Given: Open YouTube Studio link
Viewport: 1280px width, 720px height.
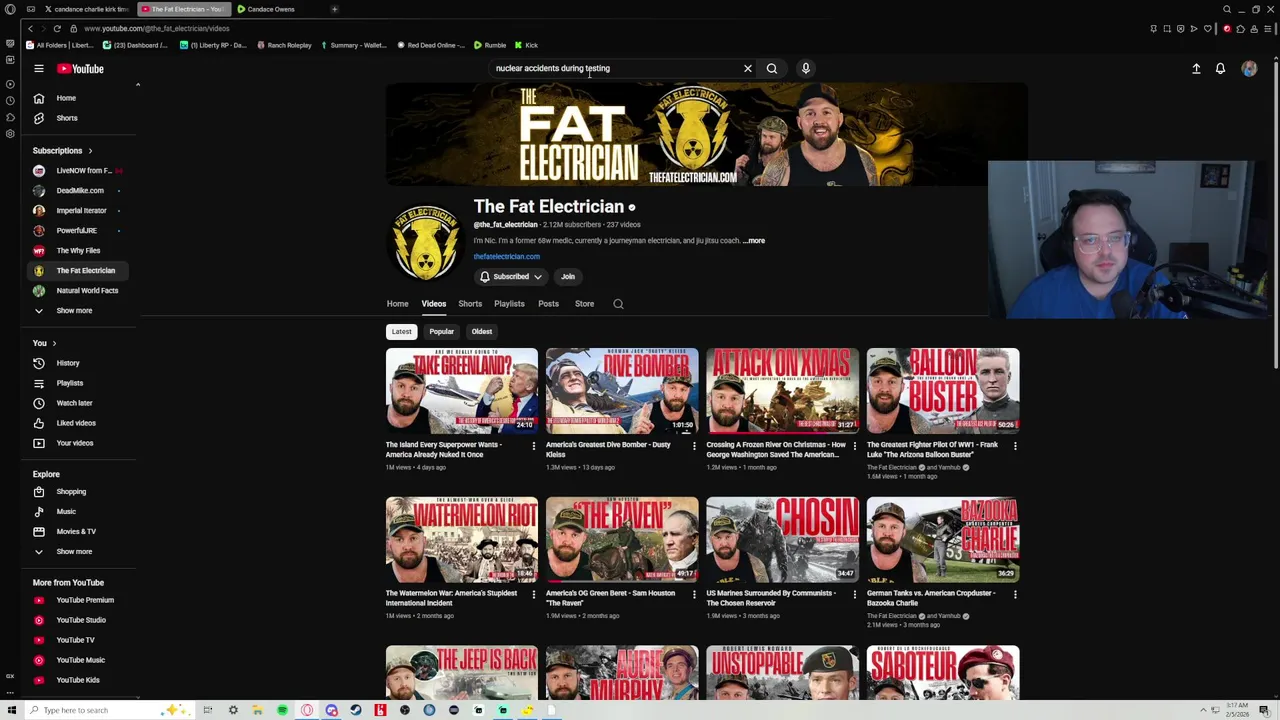Looking at the screenshot, I should coord(80,620).
